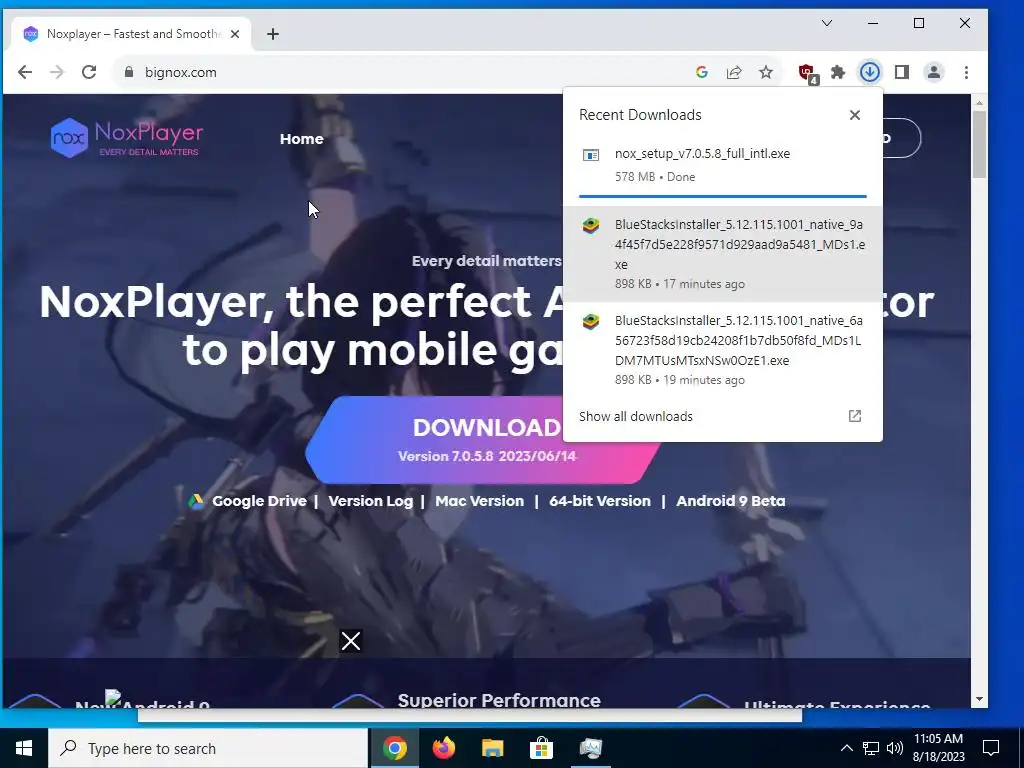Click BlueStacks icon of the 19 minutes ago download
Viewport: 1024px width, 768px height.
591,322
